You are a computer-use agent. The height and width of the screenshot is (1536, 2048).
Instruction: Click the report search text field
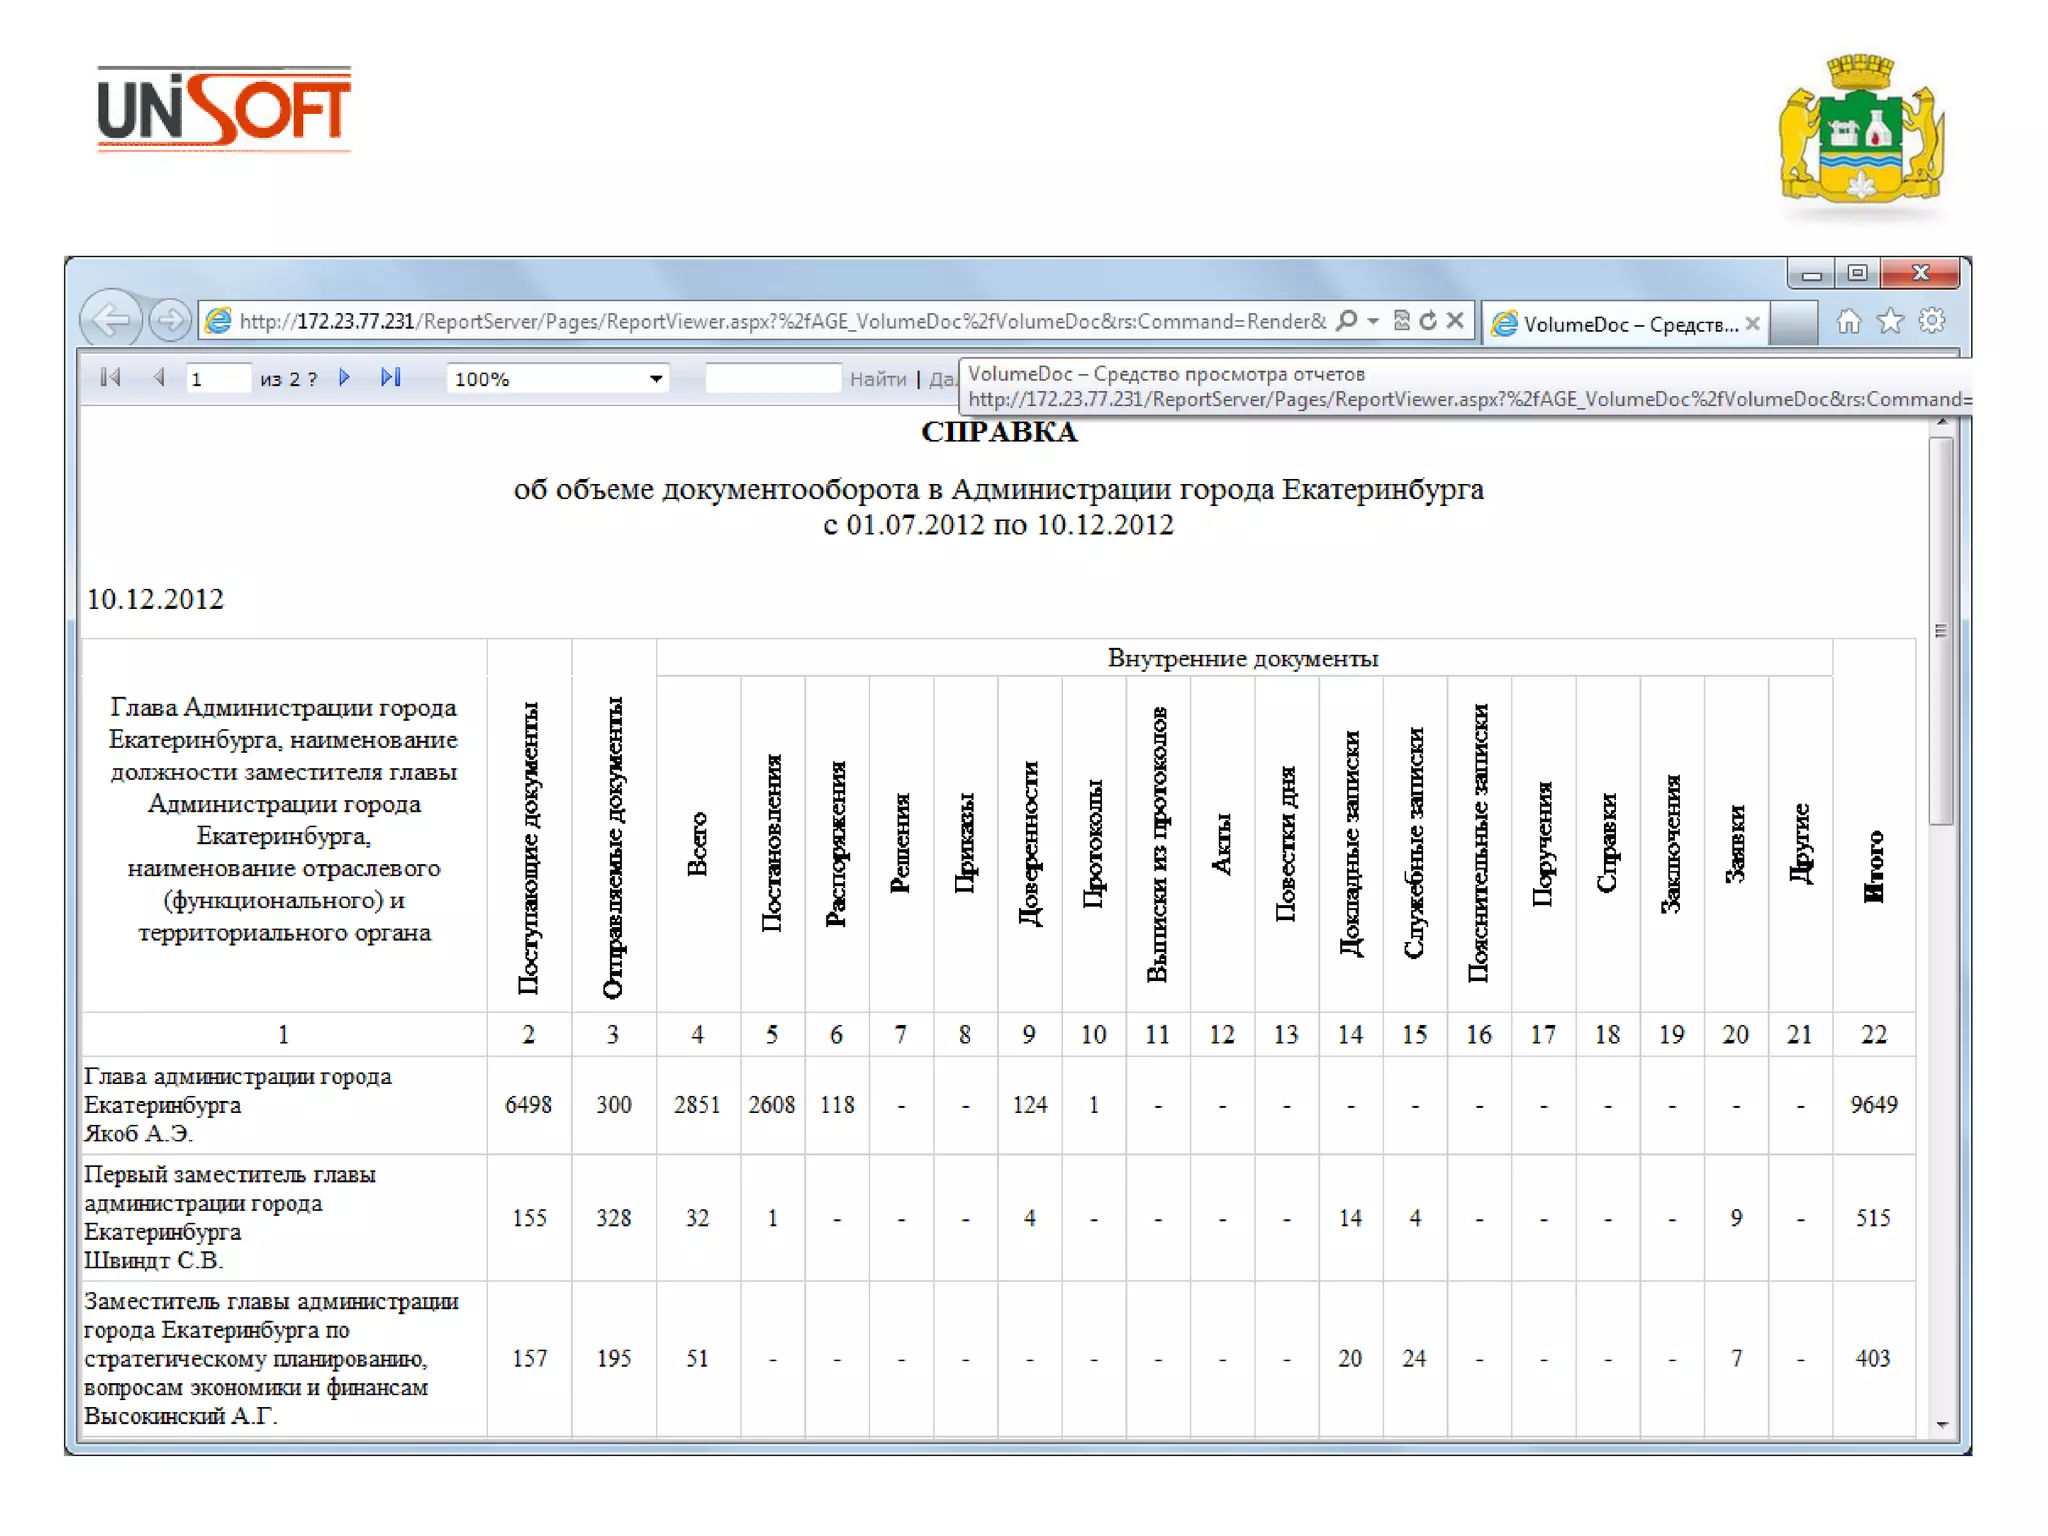pos(772,379)
